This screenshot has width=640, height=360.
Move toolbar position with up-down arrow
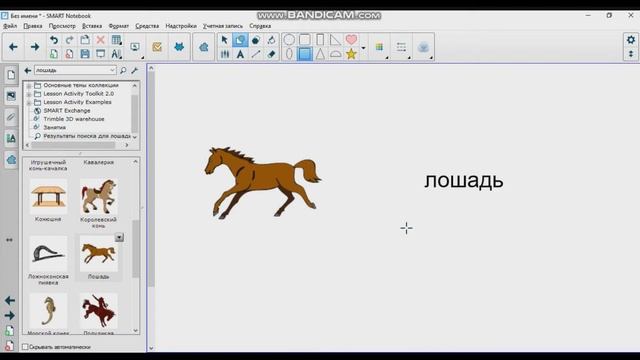(631, 54)
